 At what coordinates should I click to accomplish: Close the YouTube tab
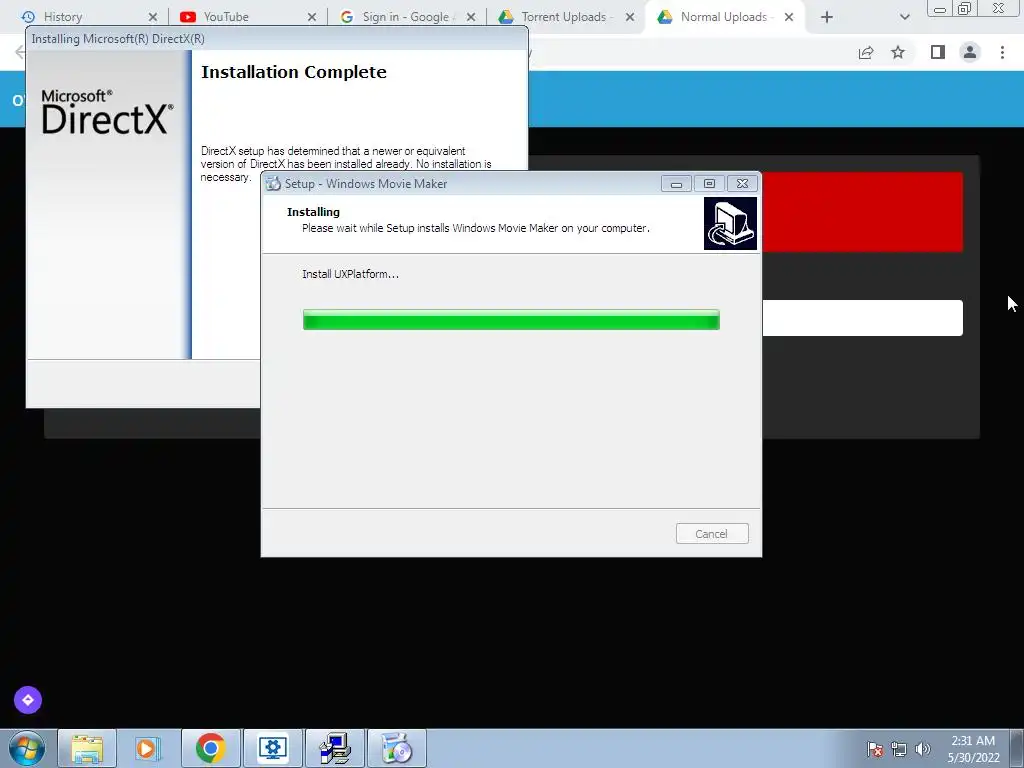pyautogui.click(x=312, y=17)
